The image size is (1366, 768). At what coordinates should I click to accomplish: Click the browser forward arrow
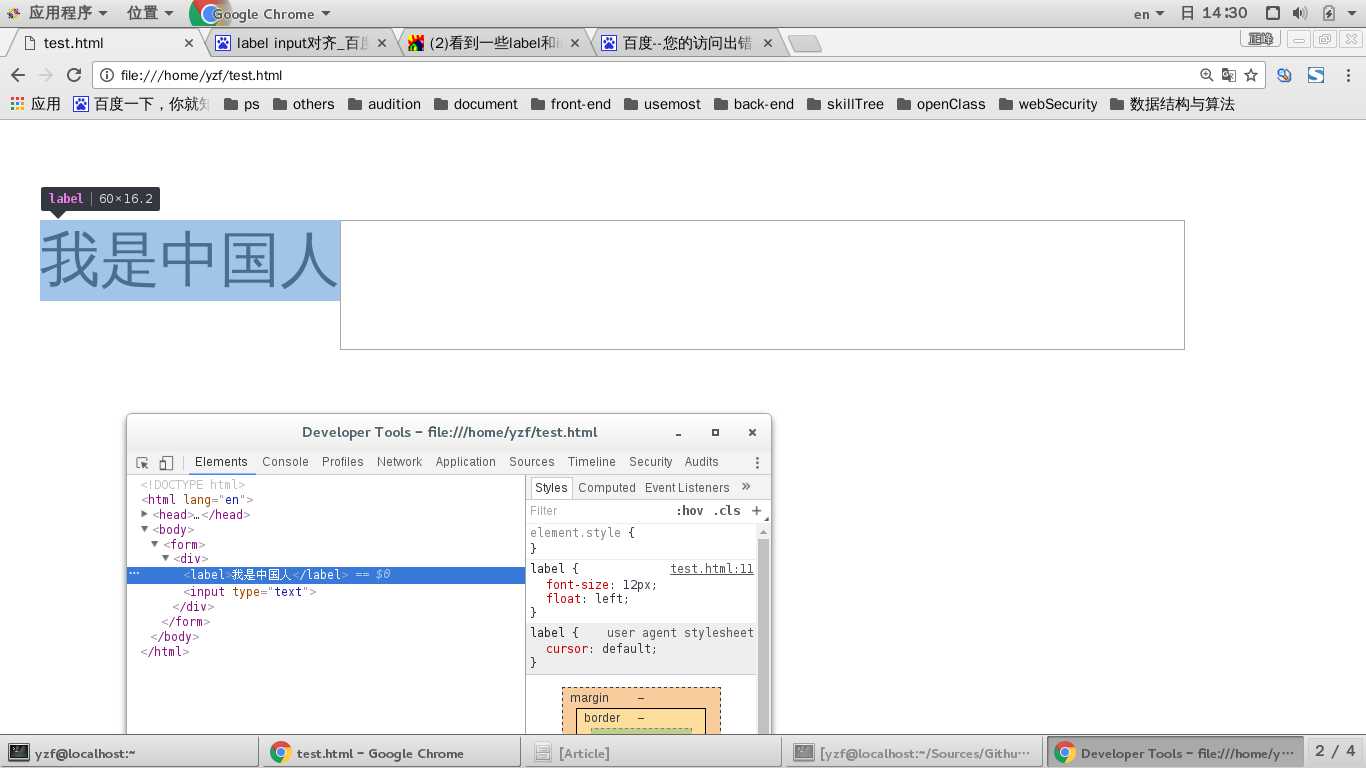(x=45, y=75)
